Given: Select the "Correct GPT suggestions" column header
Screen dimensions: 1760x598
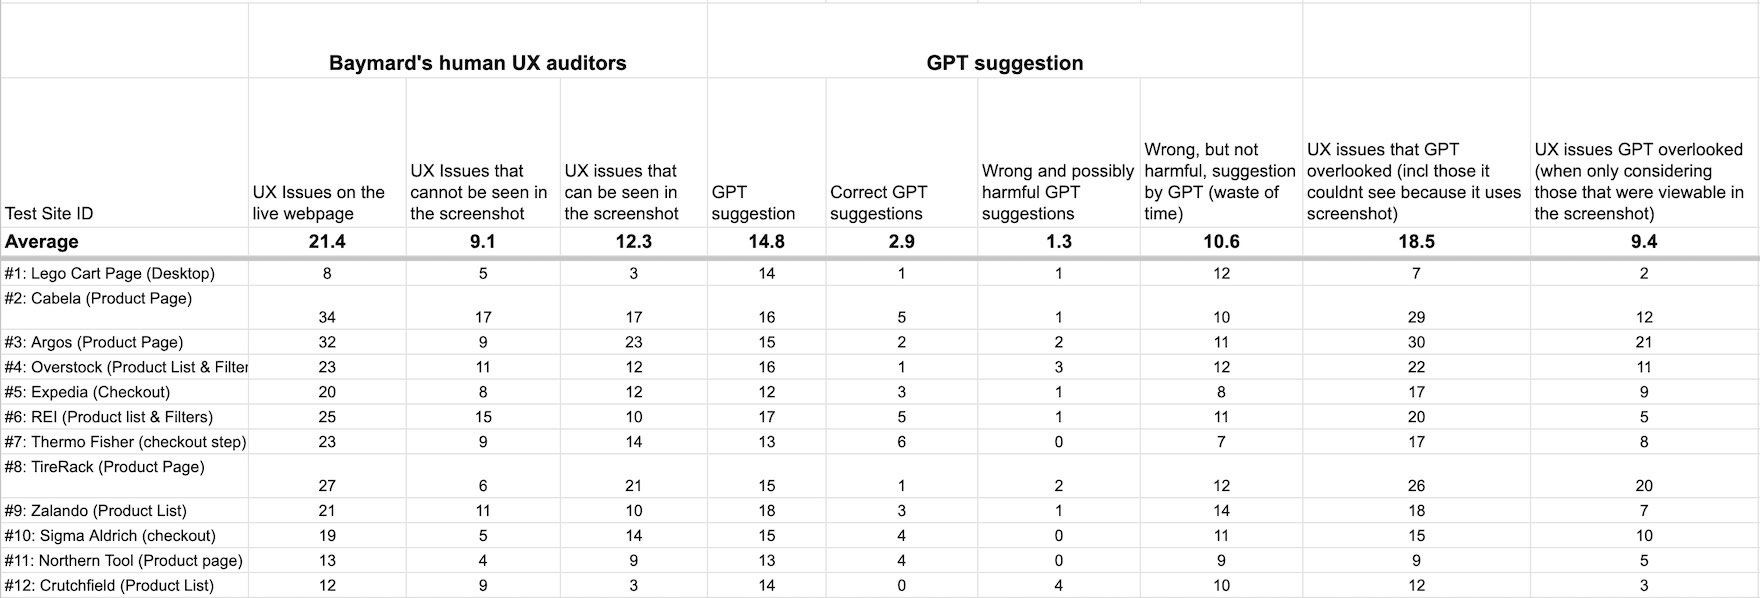Looking at the screenshot, I should point(879,202).
